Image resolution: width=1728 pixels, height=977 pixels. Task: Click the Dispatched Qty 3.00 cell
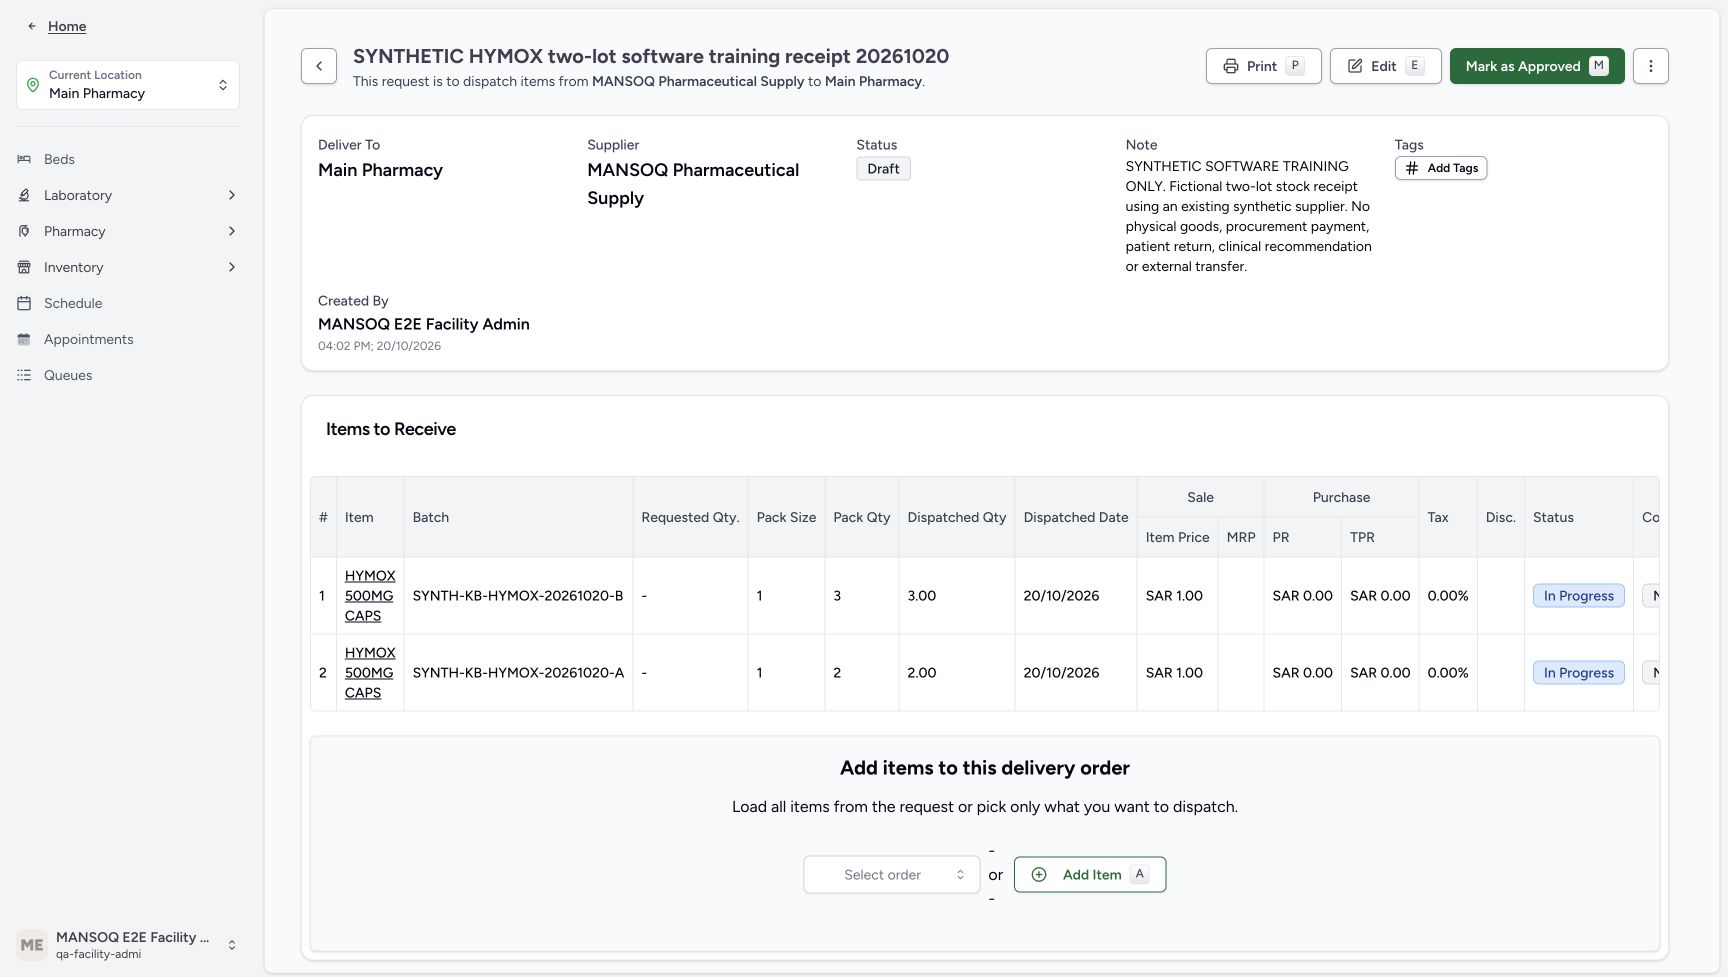[x=957, y=596]
